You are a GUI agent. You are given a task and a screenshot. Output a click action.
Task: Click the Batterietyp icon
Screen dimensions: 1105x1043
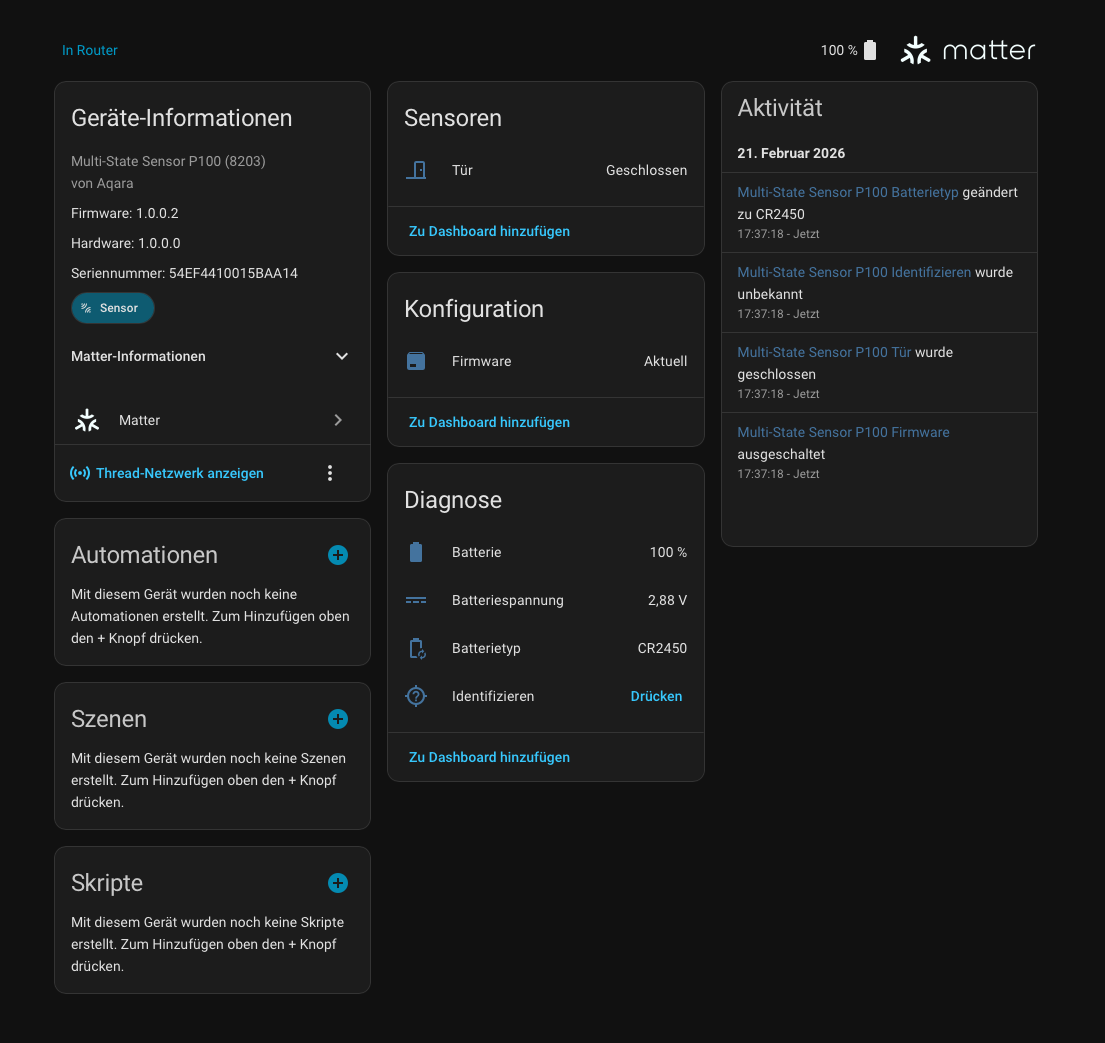point(416,648)
